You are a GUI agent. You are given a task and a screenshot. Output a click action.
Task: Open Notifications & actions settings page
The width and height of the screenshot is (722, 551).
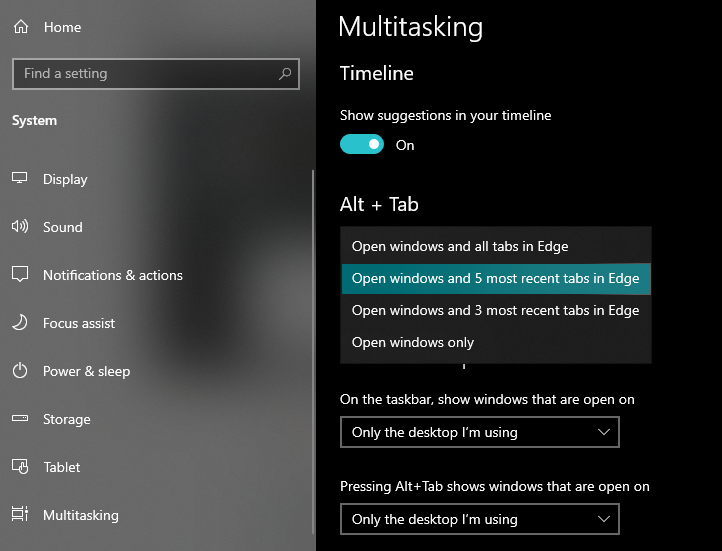point(113,275)
